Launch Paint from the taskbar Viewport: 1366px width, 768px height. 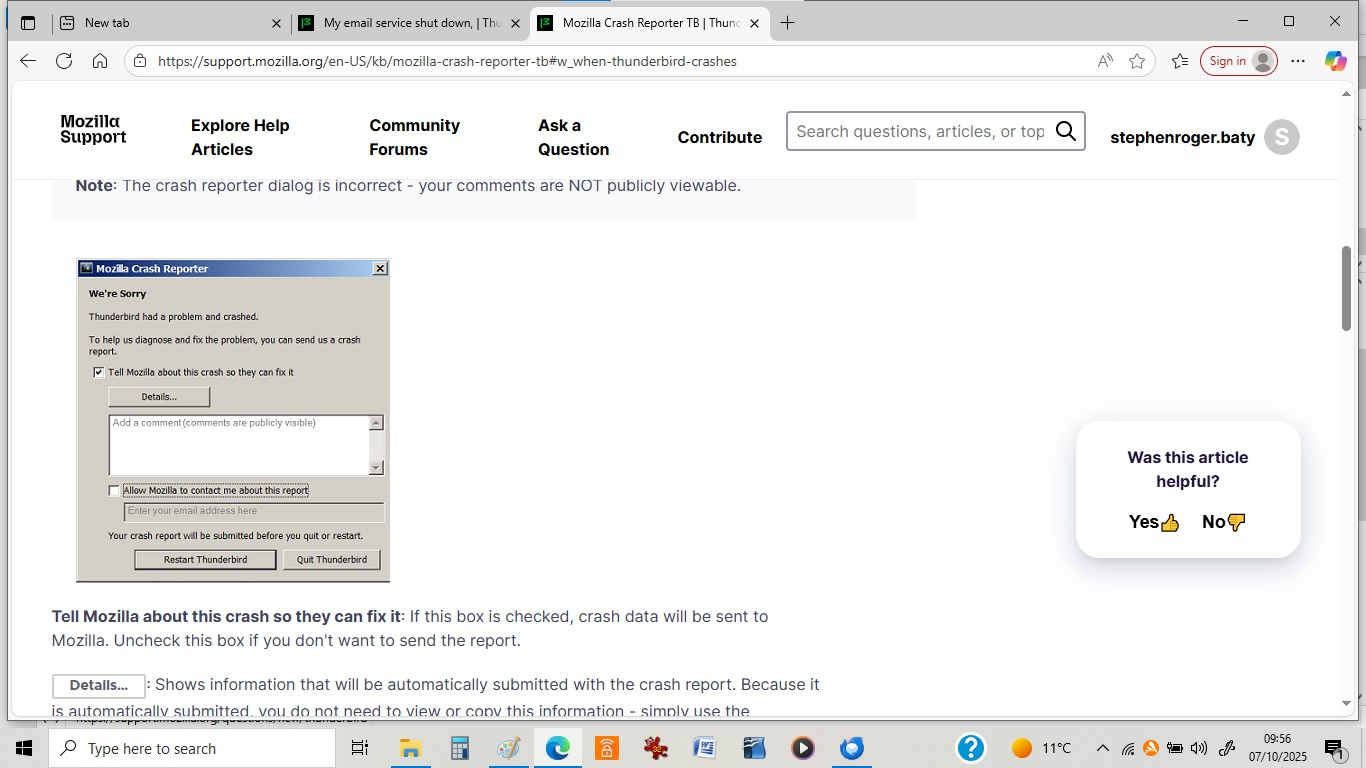(x=509, y=748)
